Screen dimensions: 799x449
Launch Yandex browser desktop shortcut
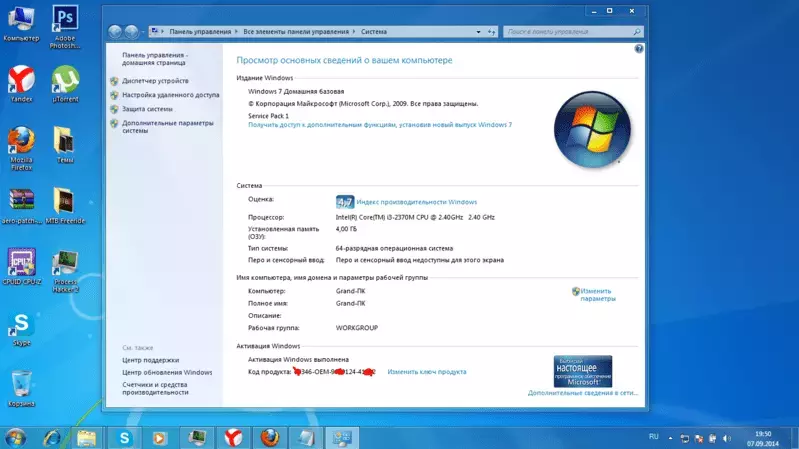click(21, 84)
